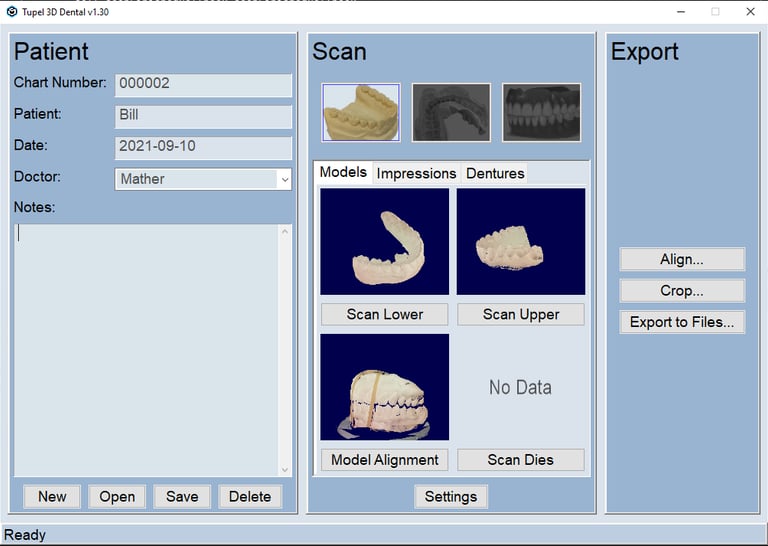
Task: Close the Tupel 3D Dental window
Action: tap(750, 12)
